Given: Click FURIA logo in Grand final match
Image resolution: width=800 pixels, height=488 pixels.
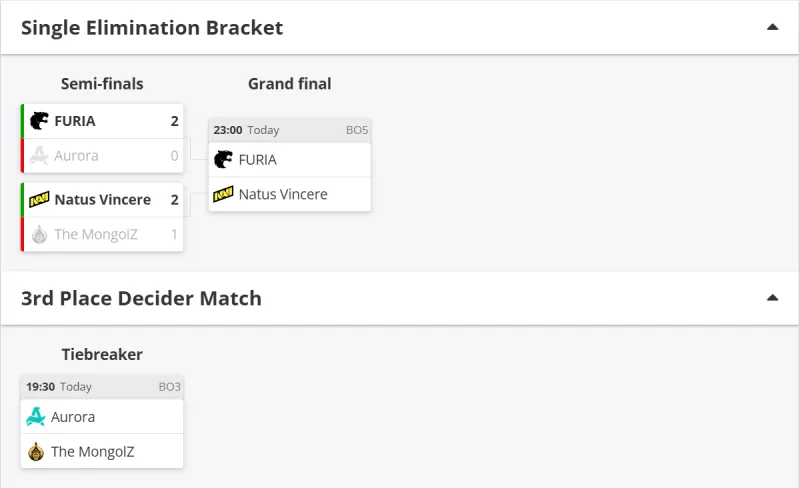Looking at the screenshot, I should (223, 160).
